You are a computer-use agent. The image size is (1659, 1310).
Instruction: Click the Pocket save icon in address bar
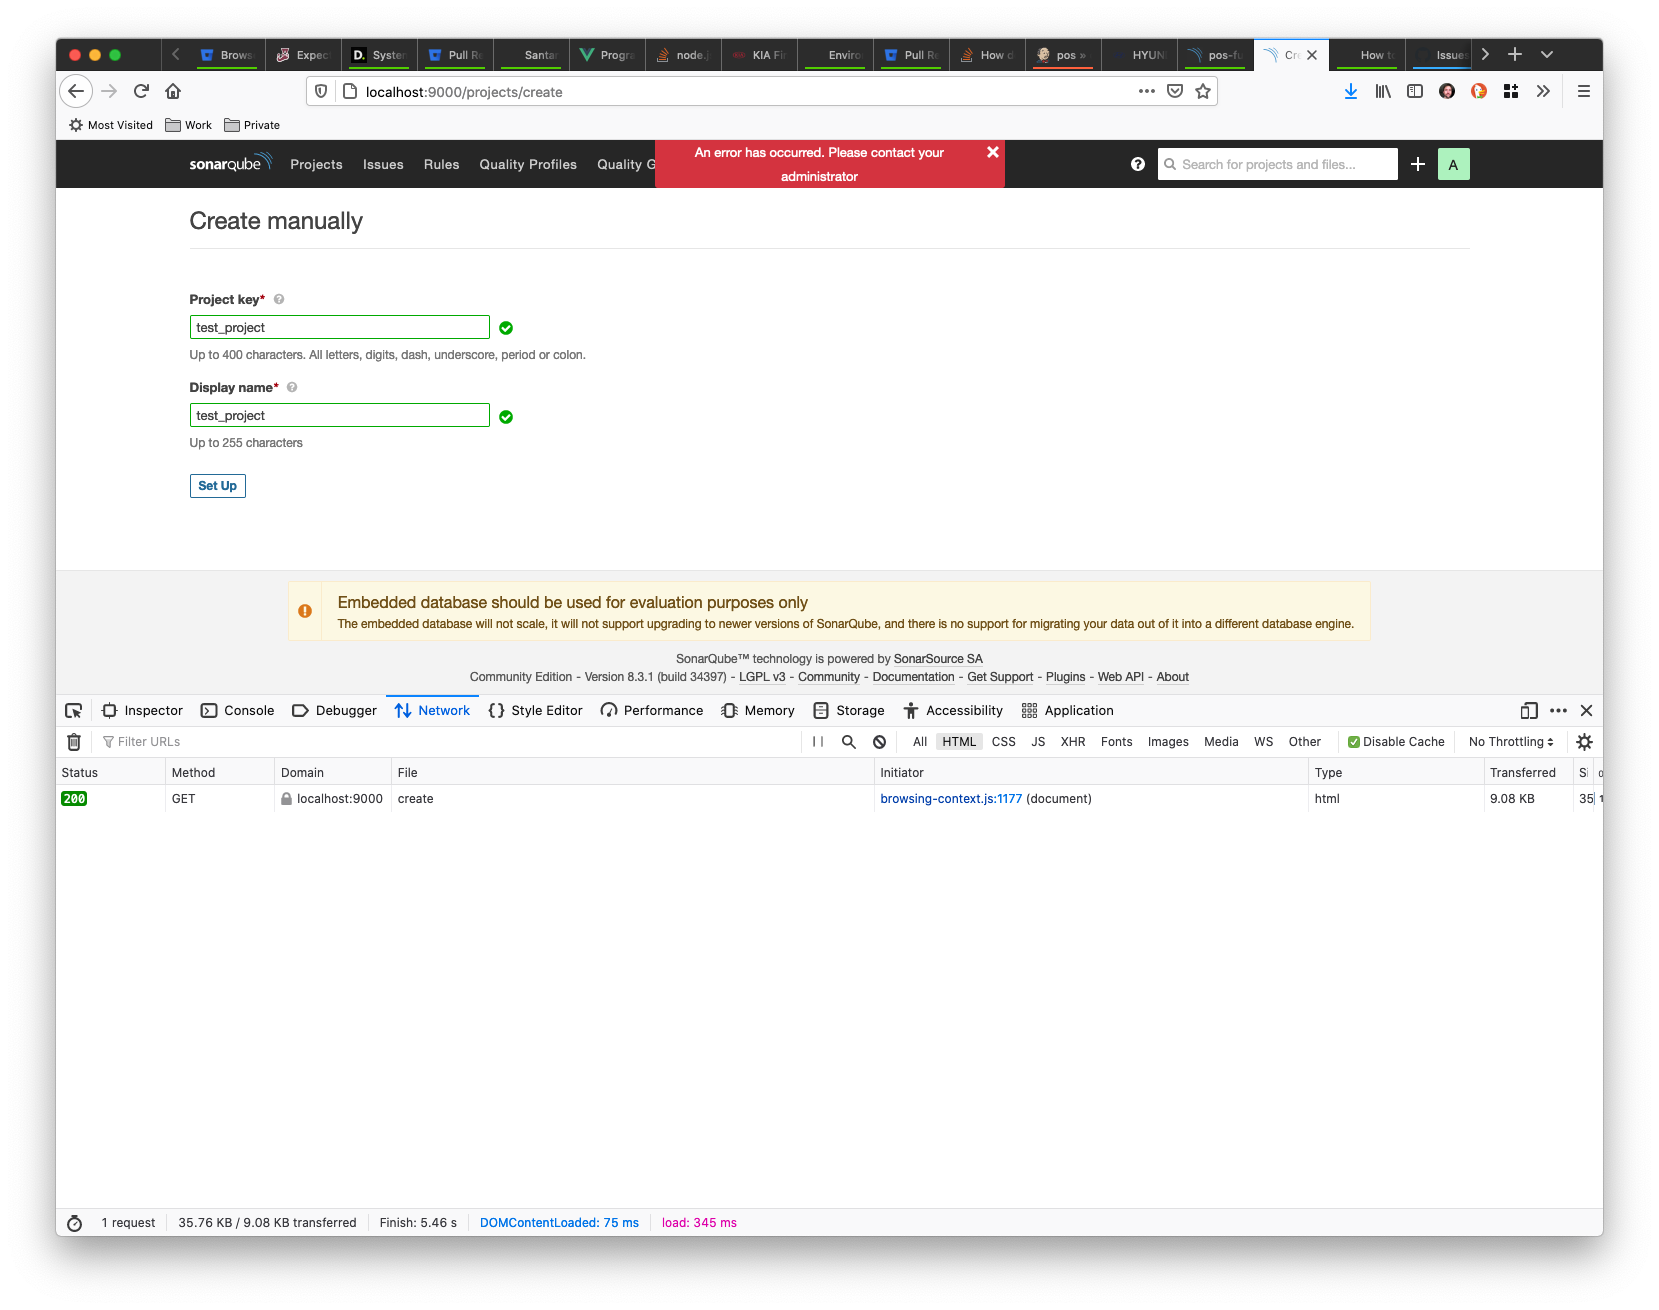pos(1175,91)
